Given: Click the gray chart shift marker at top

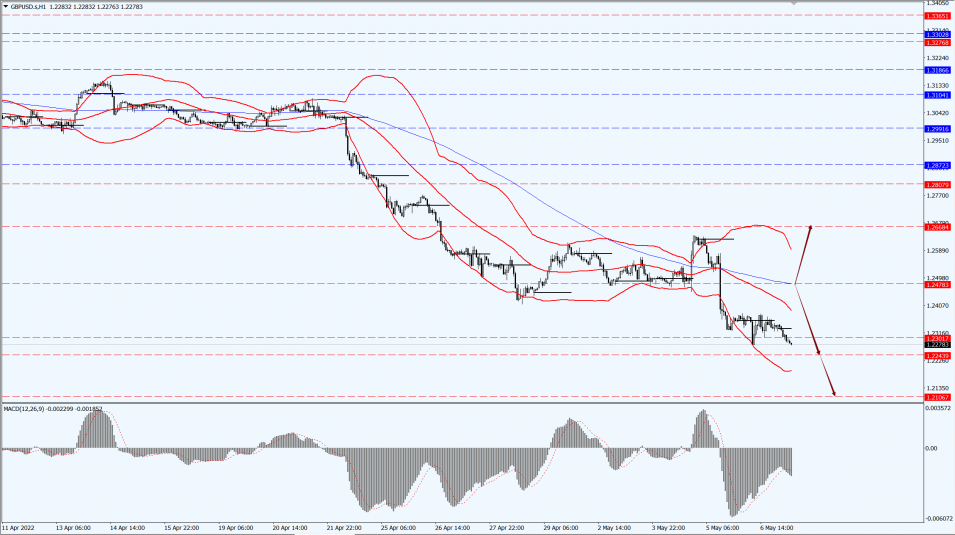Looking at the screenshot, I should click(795, 4).
